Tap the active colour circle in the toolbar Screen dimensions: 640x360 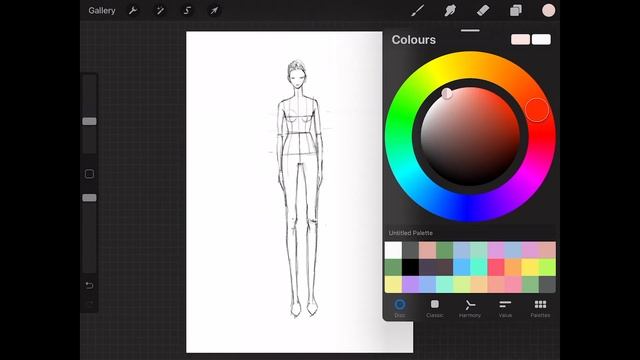pyautogui.click(x=548, y=11)
